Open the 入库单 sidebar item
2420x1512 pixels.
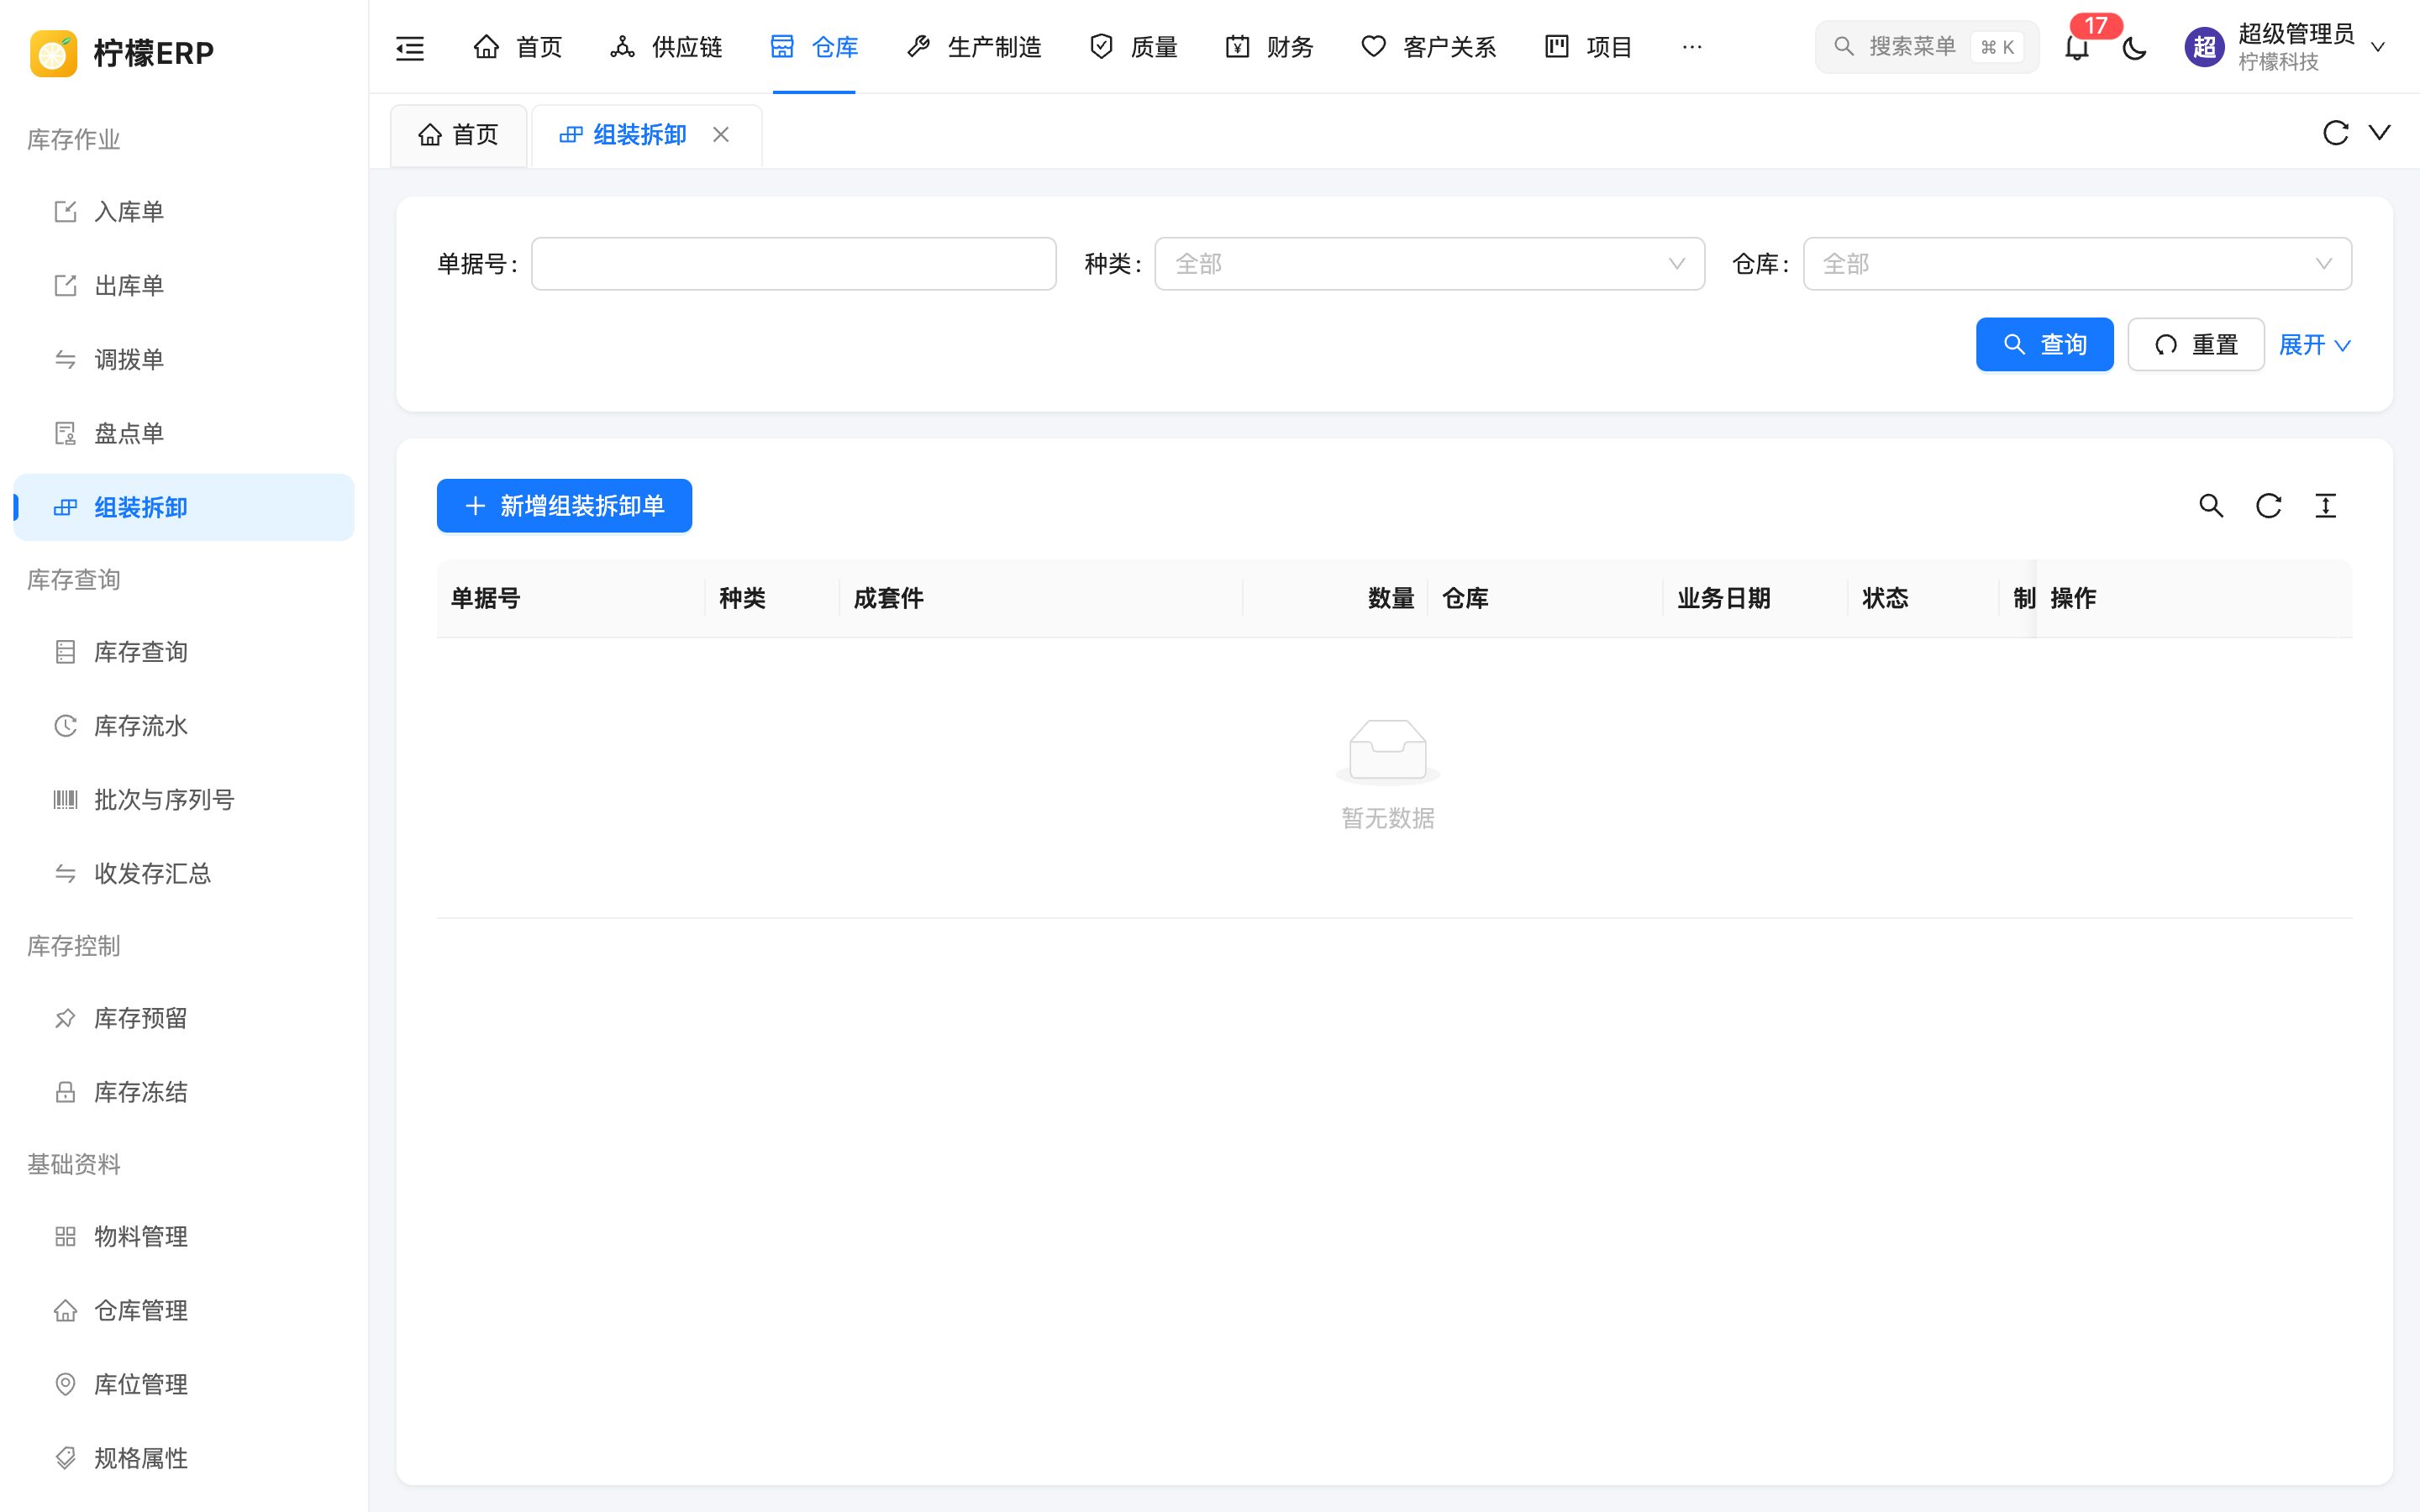184,212
